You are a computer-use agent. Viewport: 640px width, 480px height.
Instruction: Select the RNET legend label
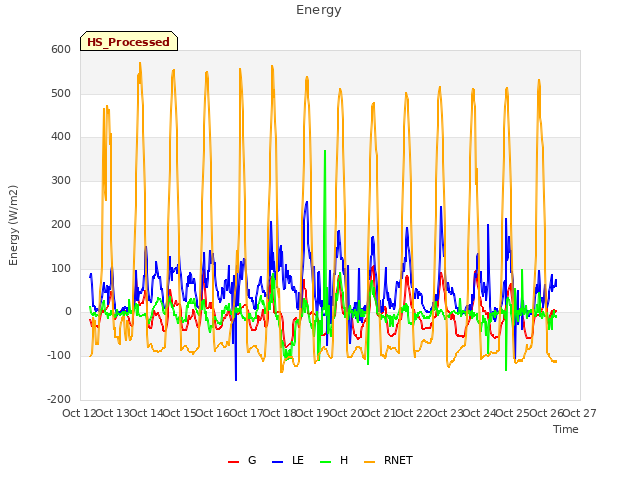(398, 460)
